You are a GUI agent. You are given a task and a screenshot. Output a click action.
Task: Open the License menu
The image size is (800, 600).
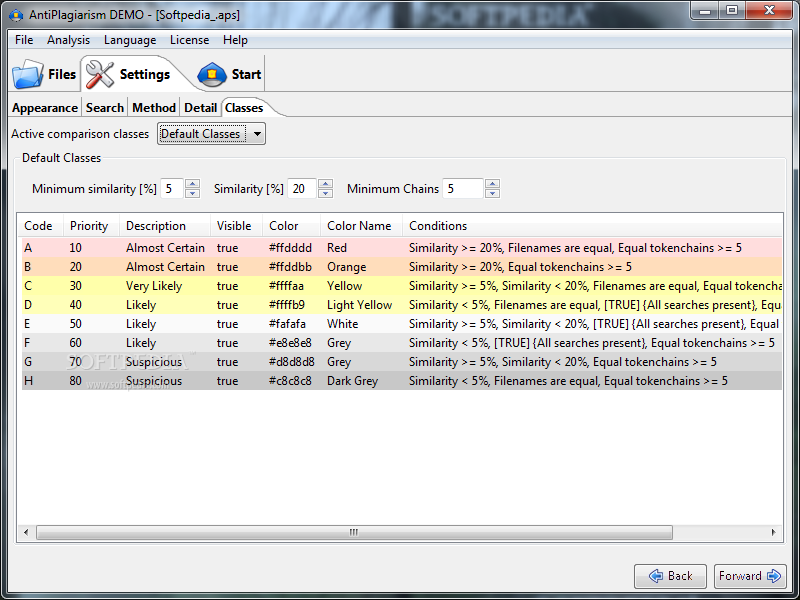click(x=189, y=40)
